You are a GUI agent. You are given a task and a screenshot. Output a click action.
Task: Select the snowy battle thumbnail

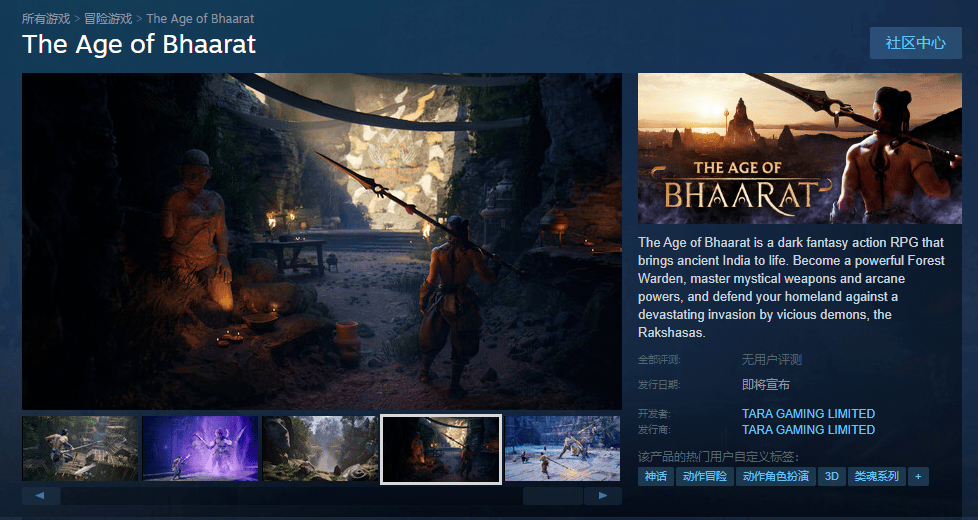563,448
